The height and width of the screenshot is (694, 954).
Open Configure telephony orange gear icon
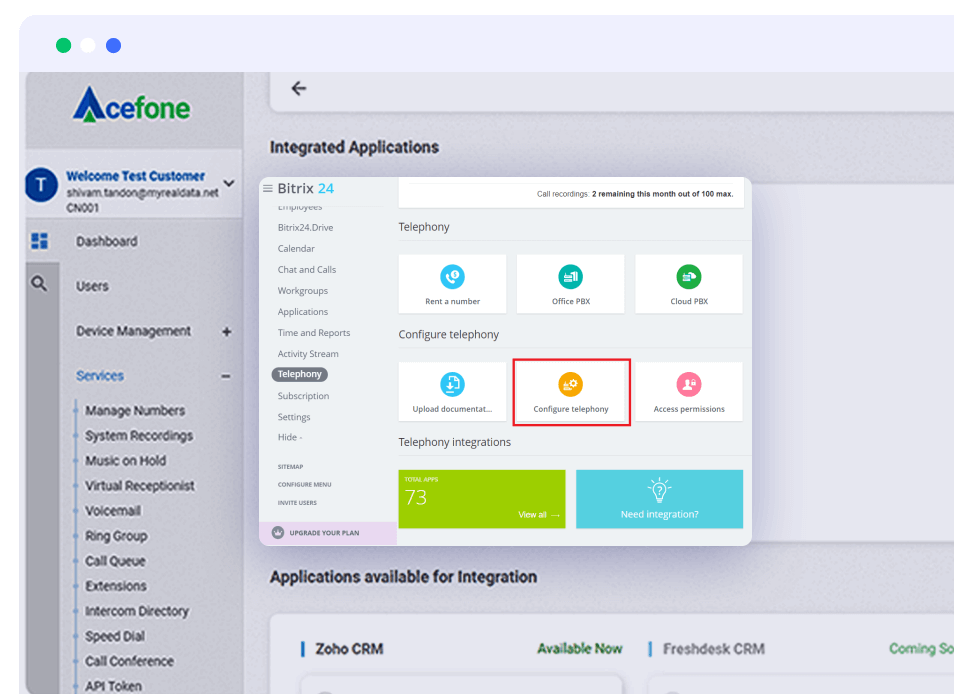click(571, 384)
